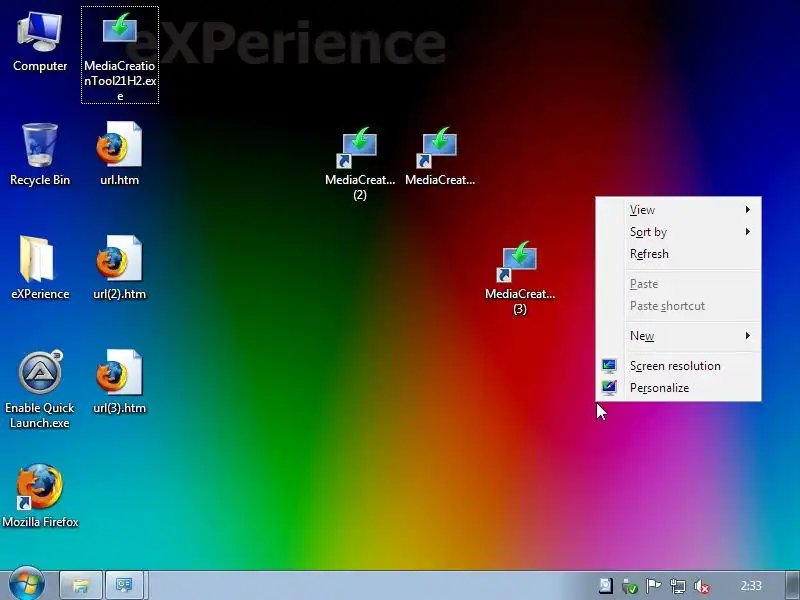Select the eXPerience folder icon
Image resolution: width=800 pixels, height=600 pixels.
(40, 268)
